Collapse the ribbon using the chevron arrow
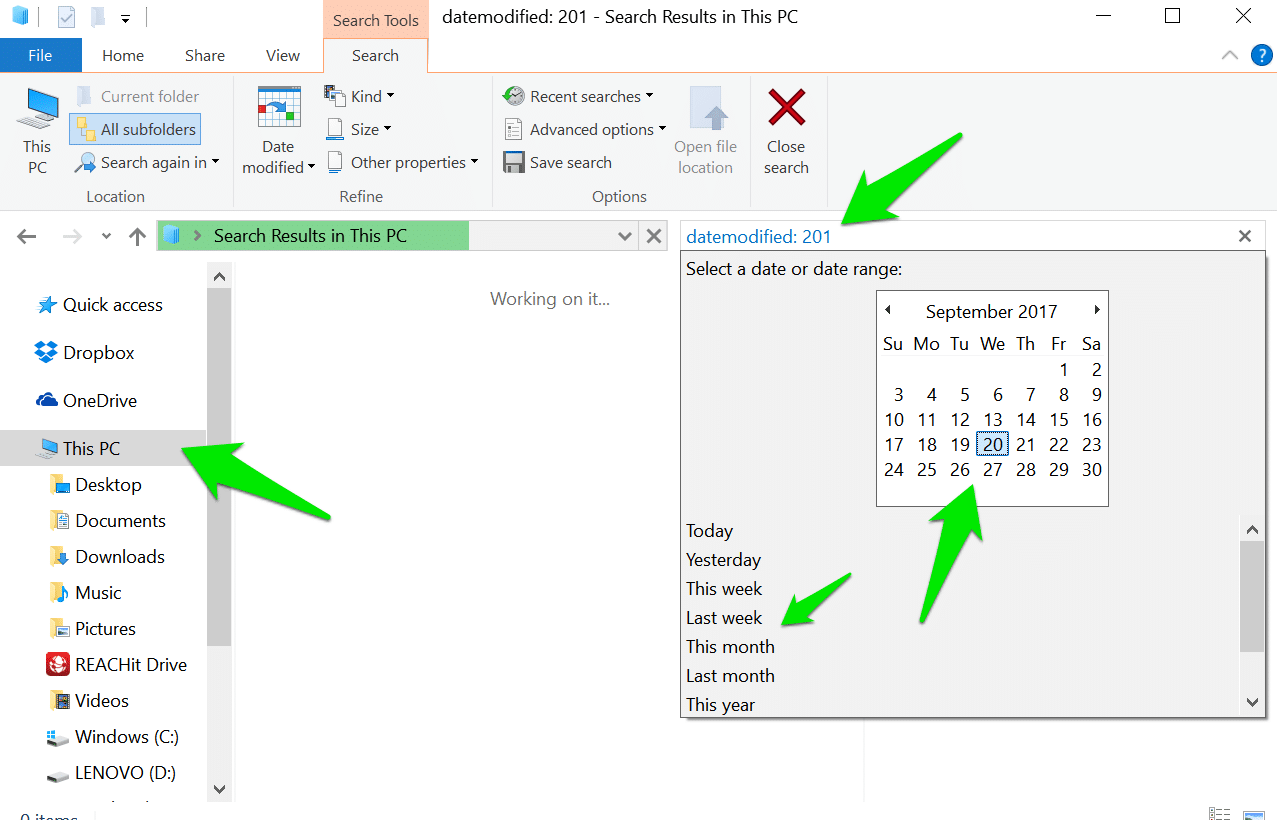1277x820 pixels. 1230,55
